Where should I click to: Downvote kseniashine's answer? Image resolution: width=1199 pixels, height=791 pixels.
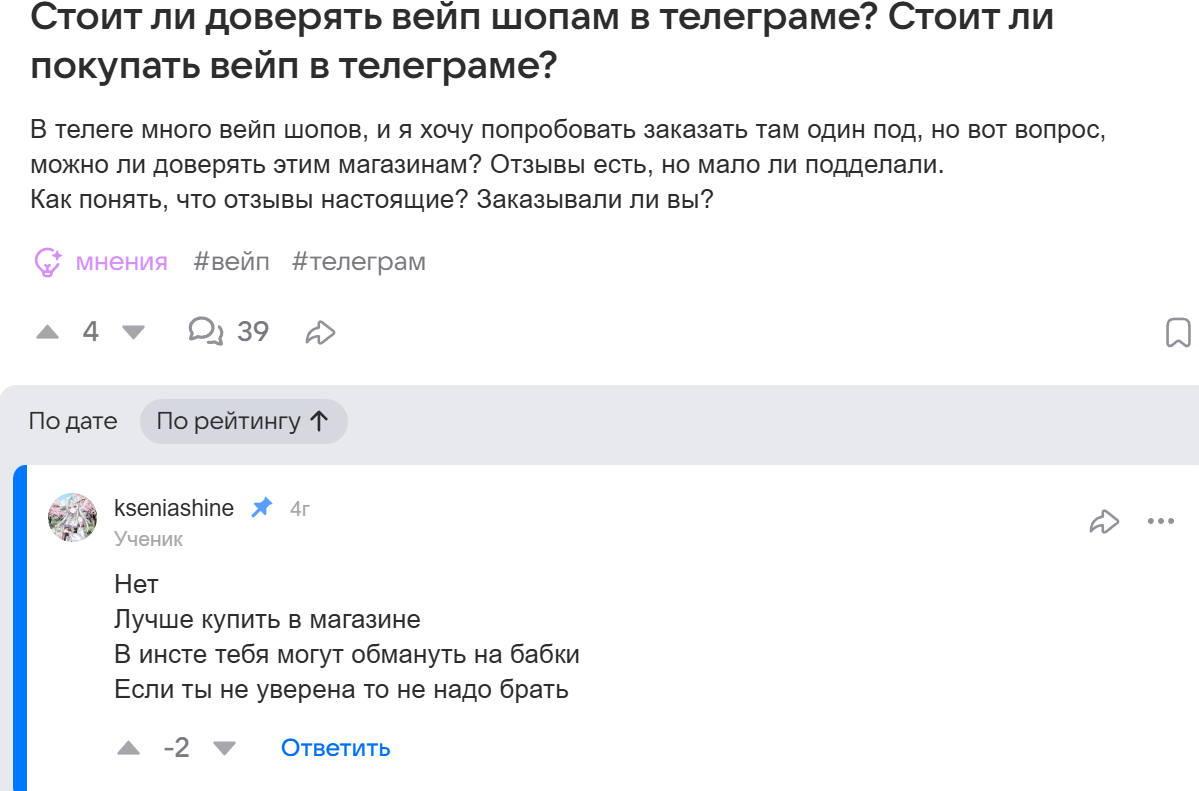click(x=225, y=748)
